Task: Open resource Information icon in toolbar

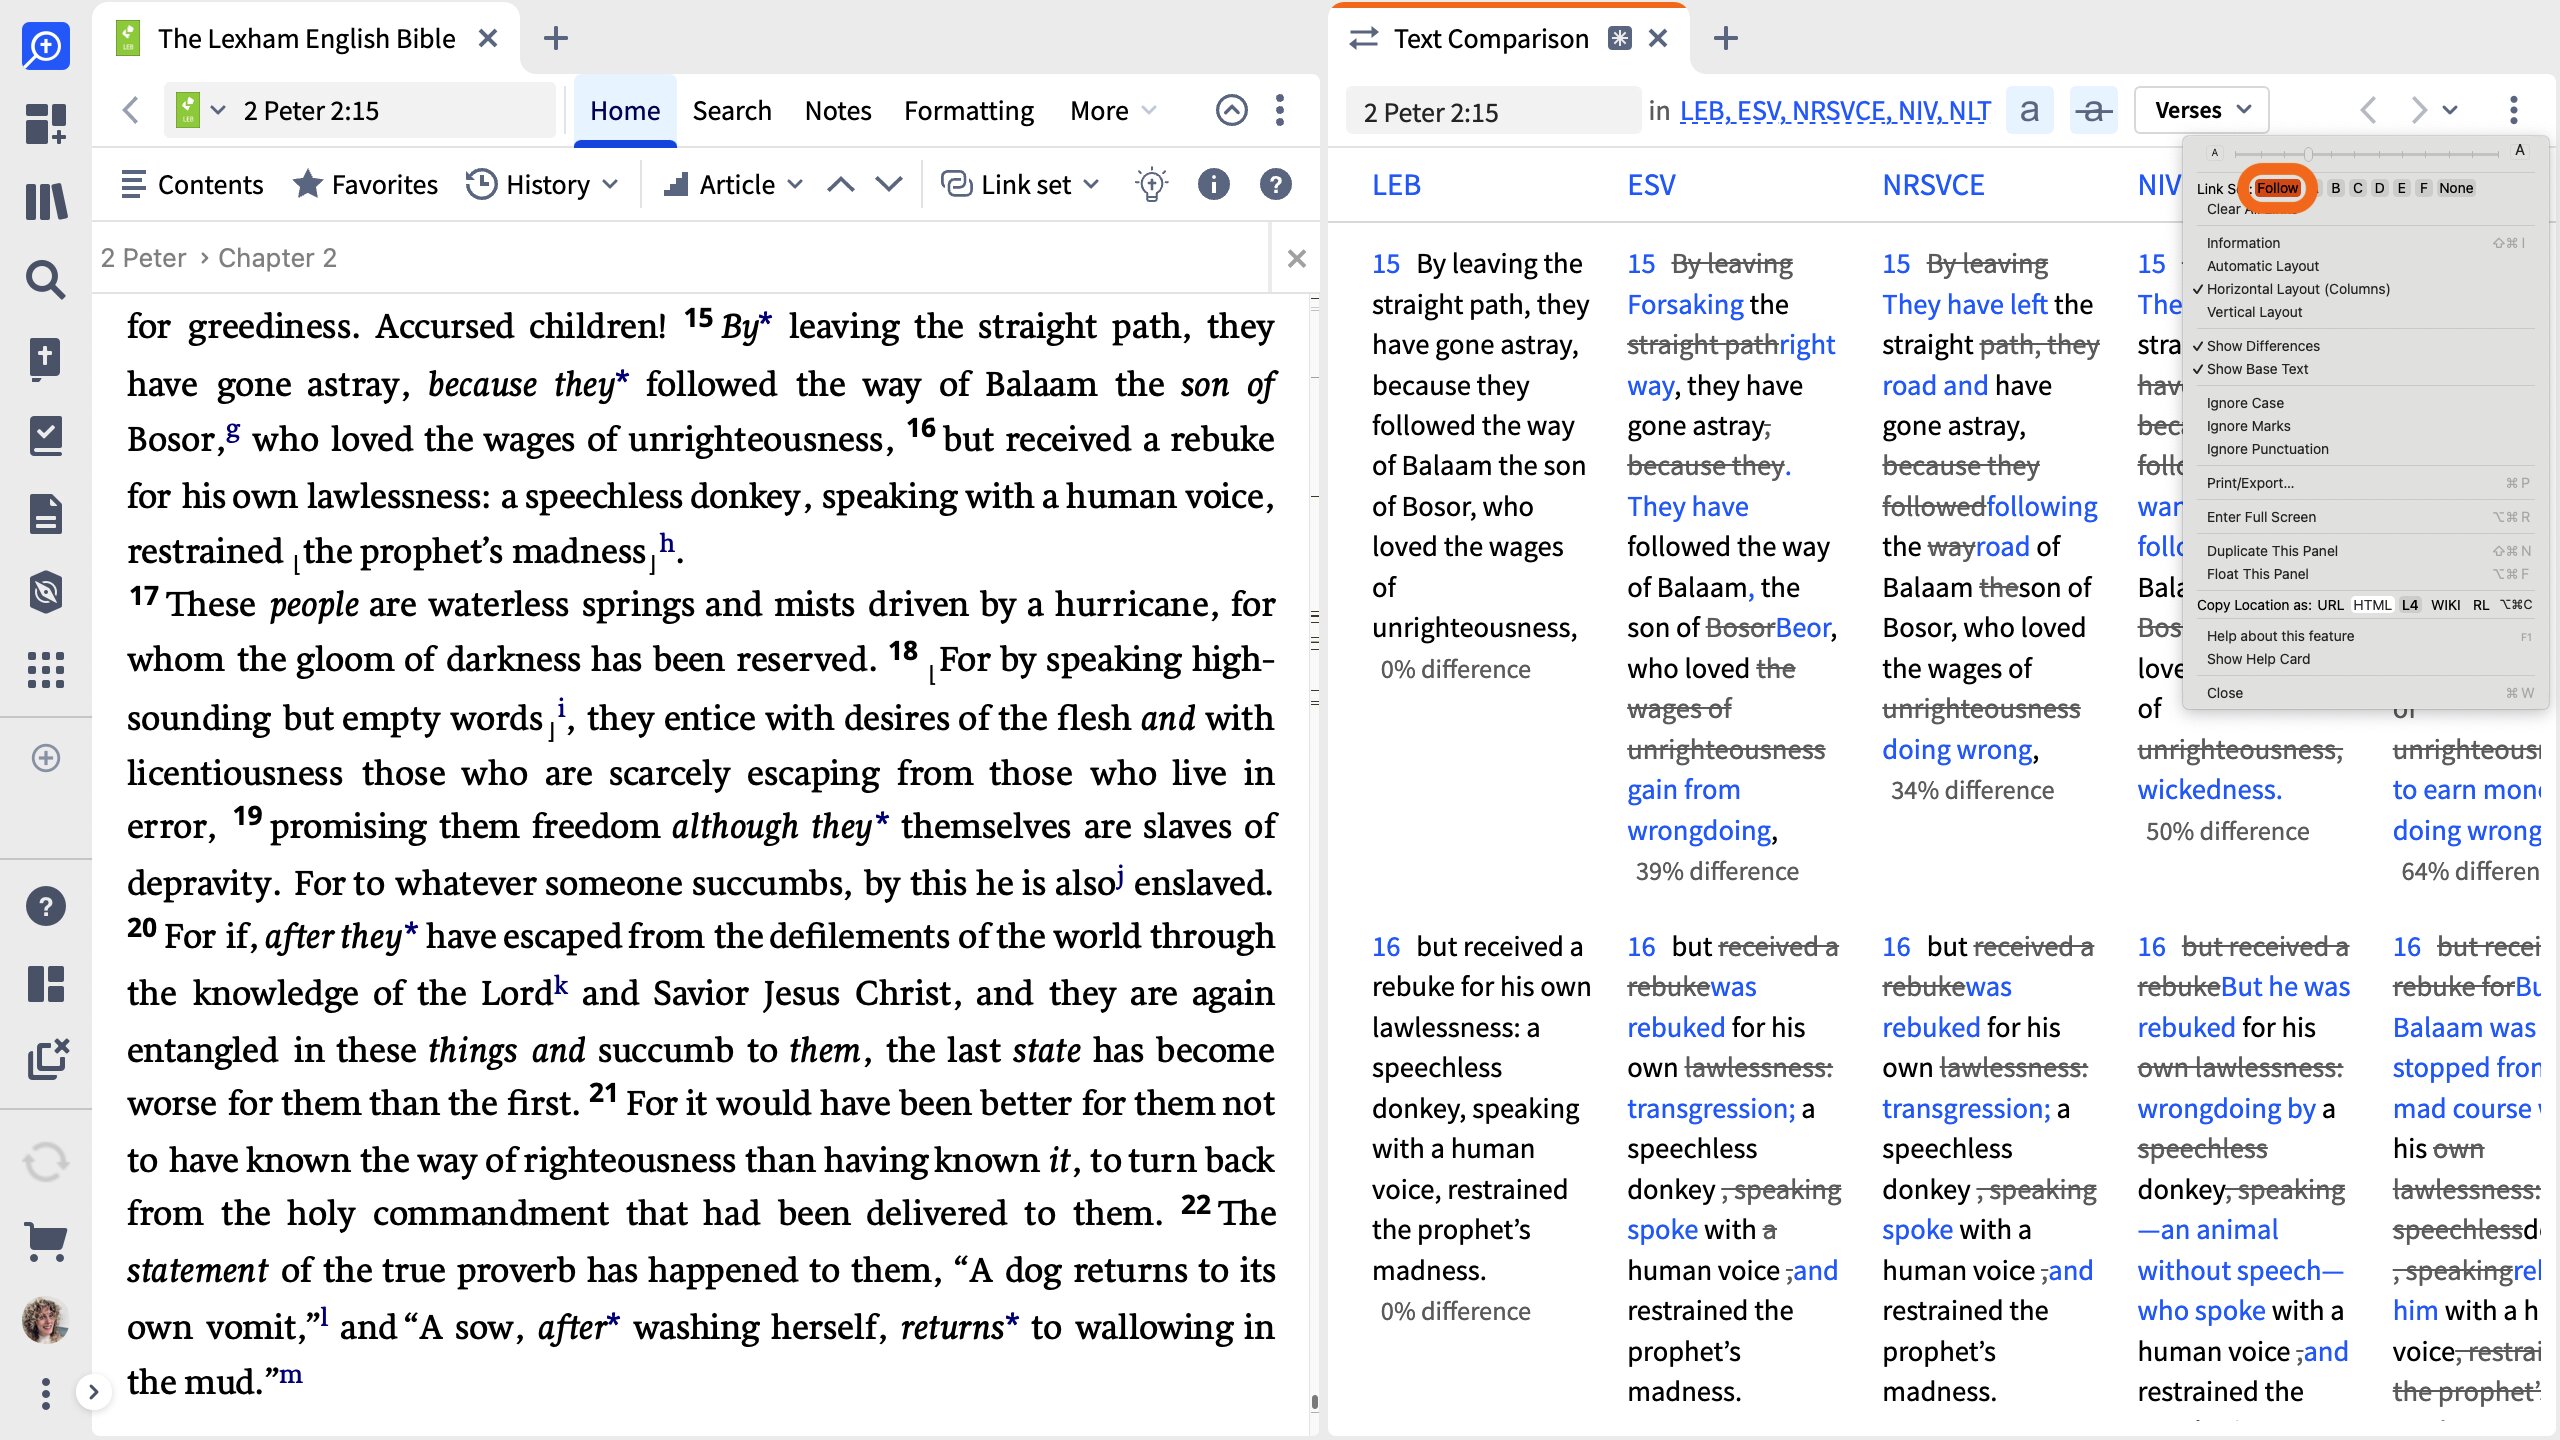Action: pyautogui.click(x=1213, y=185)
